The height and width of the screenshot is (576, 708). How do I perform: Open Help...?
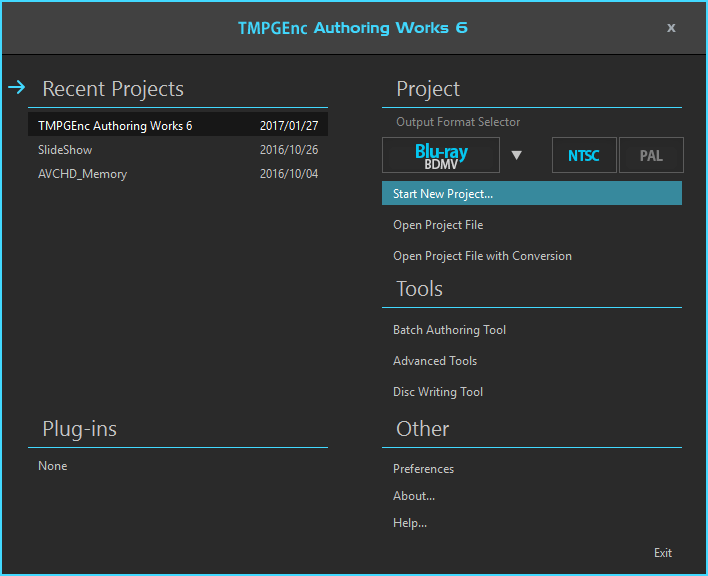click(x=410, y=523)
